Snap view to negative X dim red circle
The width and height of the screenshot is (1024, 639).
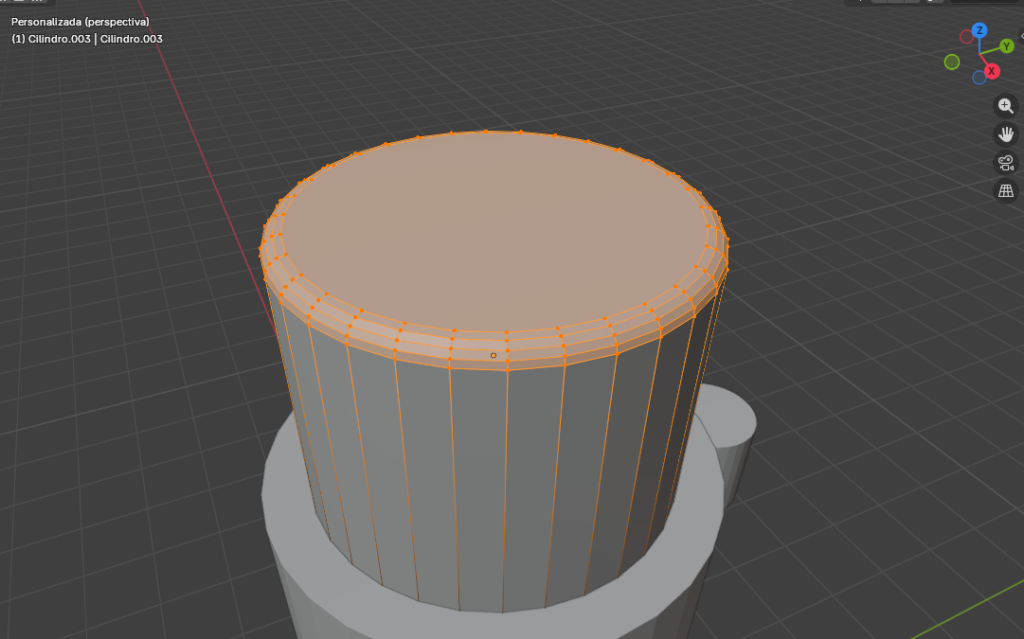click(967, 37)
